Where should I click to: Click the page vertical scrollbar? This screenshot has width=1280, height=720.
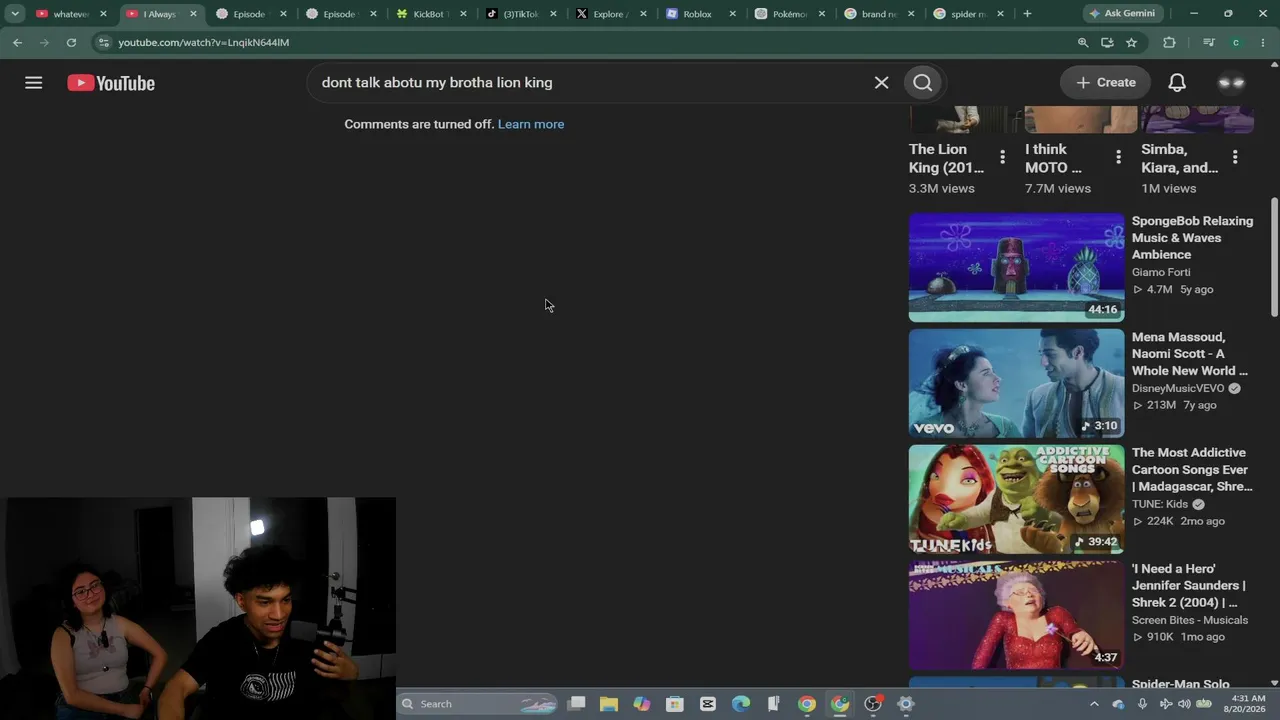click(x=1274, y=257)
